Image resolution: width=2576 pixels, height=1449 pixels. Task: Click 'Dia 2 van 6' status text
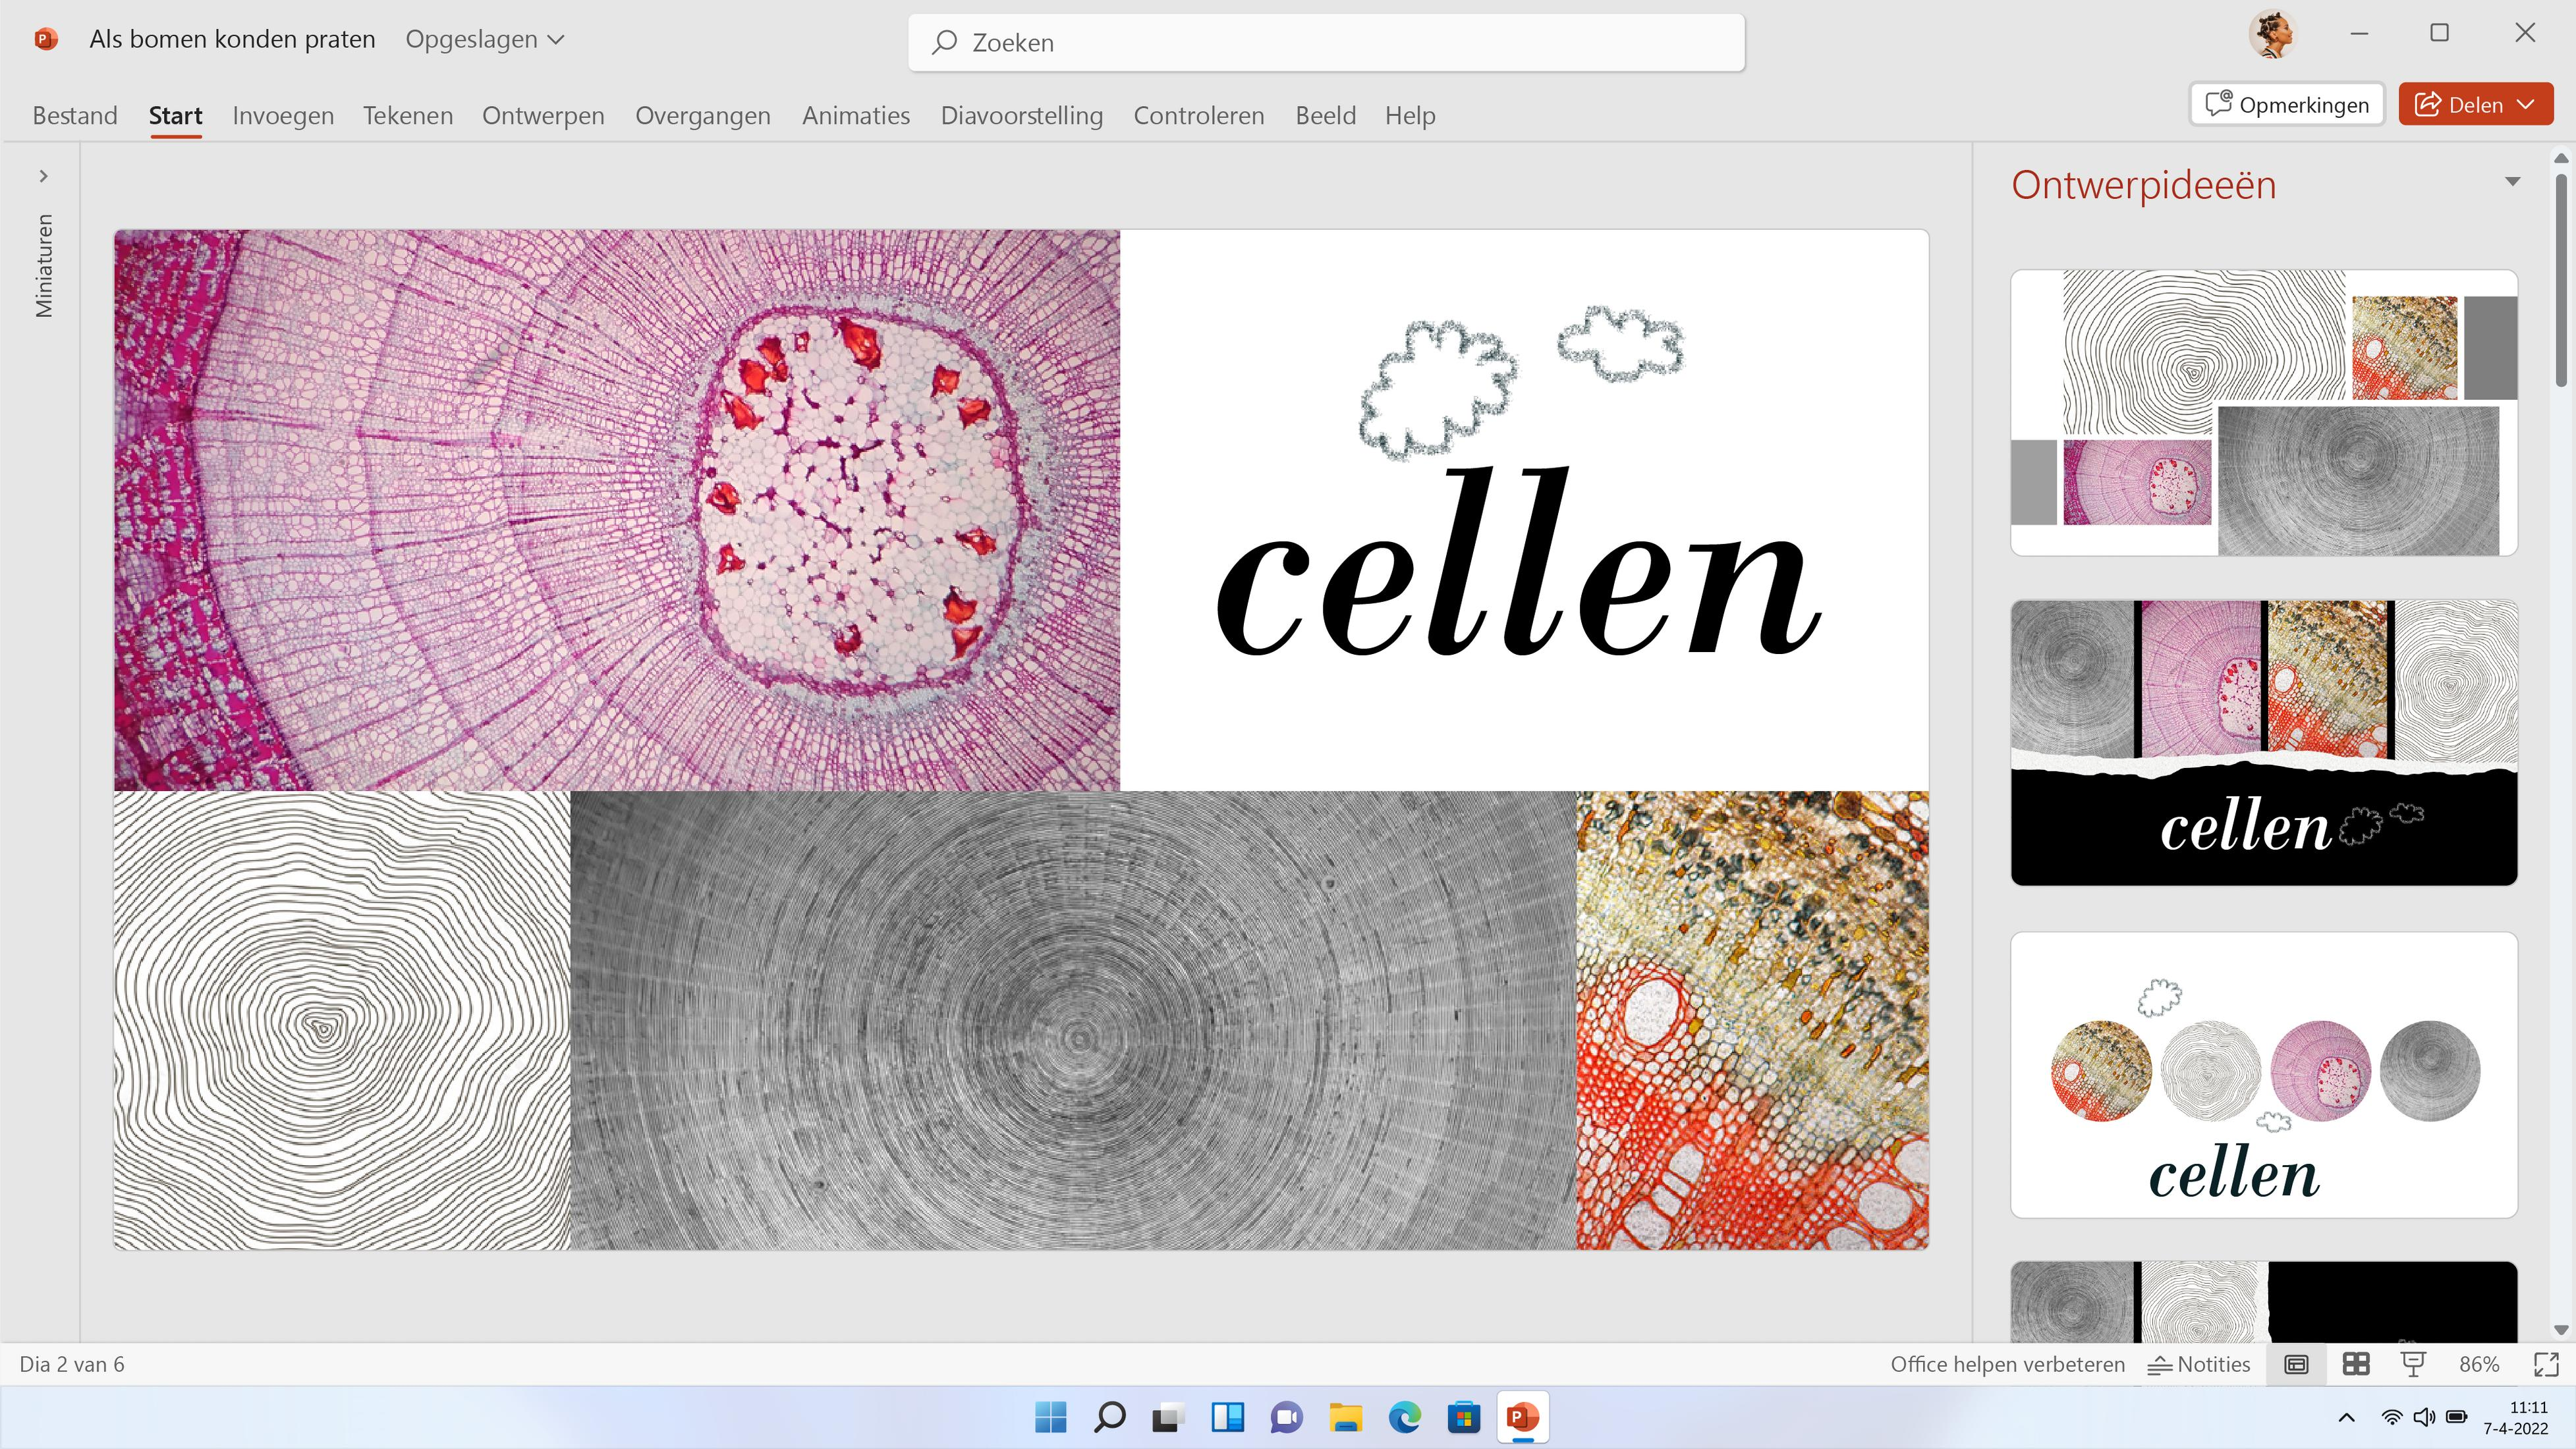(x=72, y=1364)
